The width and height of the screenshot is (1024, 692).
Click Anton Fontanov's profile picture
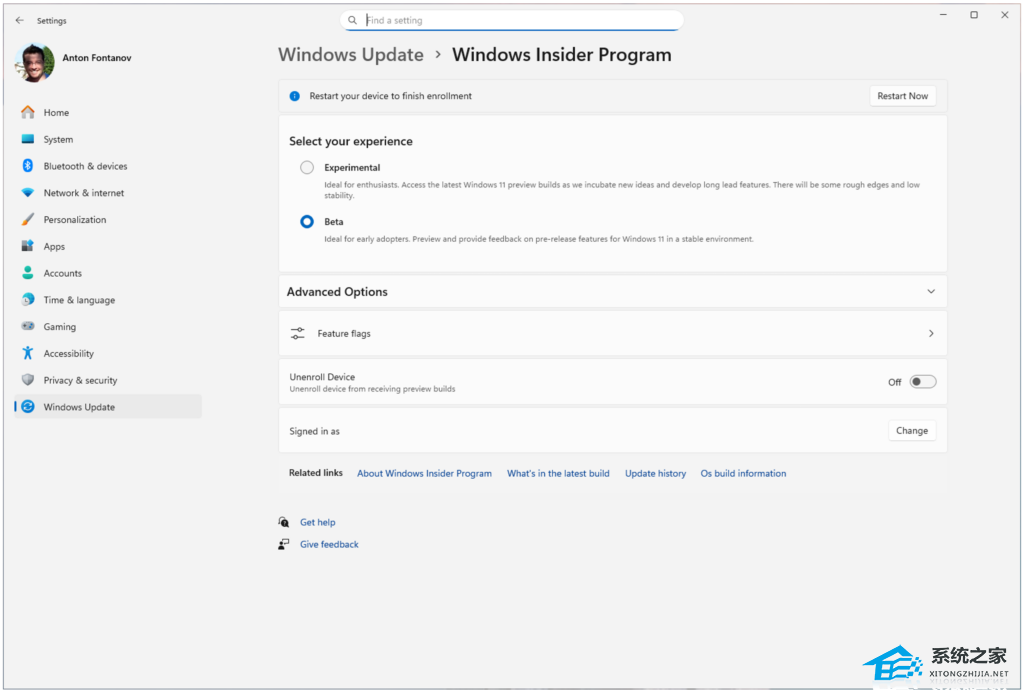coord(35,63)
